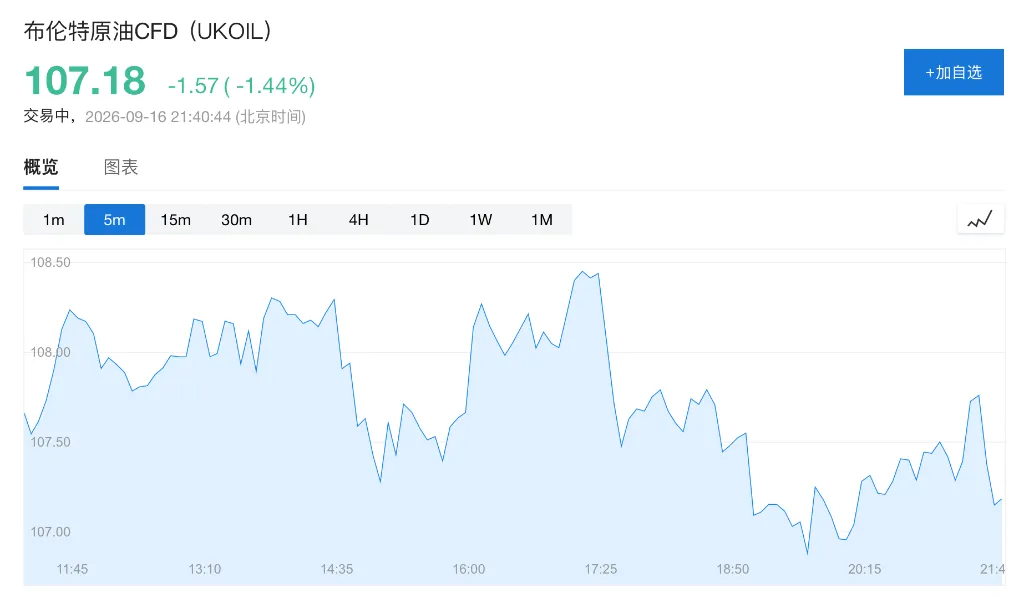Click the chart peak near 17:25
1024x602 pixels.
[583, 272]
